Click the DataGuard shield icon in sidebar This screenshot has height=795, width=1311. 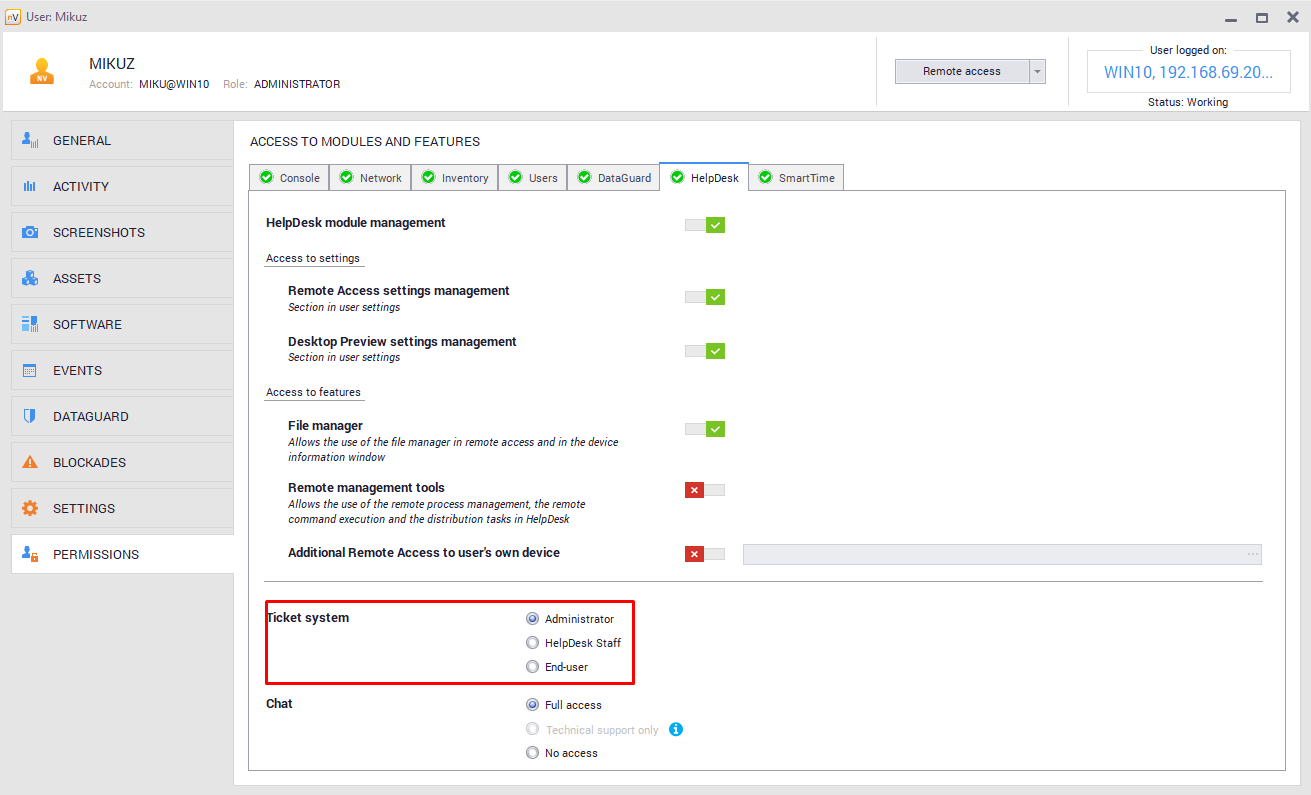tap(30, 416)
